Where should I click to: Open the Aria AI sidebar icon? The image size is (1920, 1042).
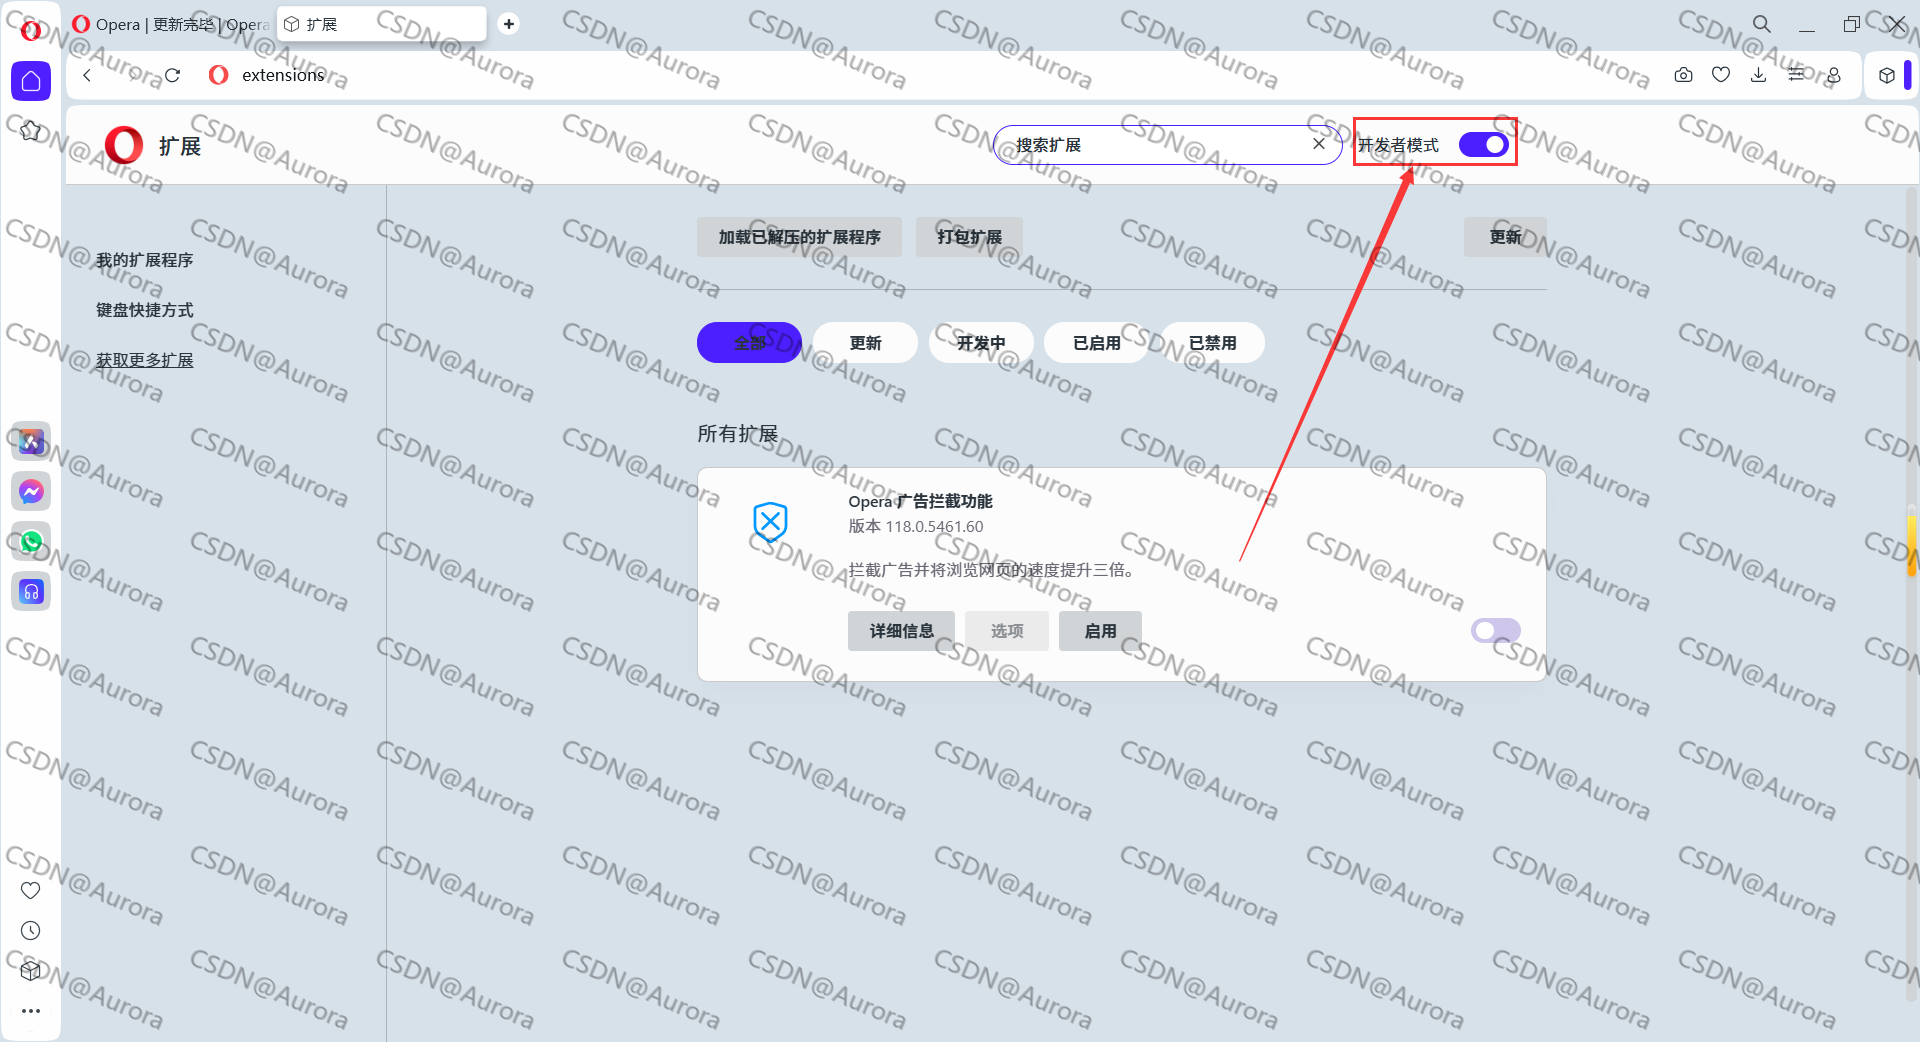31,441
